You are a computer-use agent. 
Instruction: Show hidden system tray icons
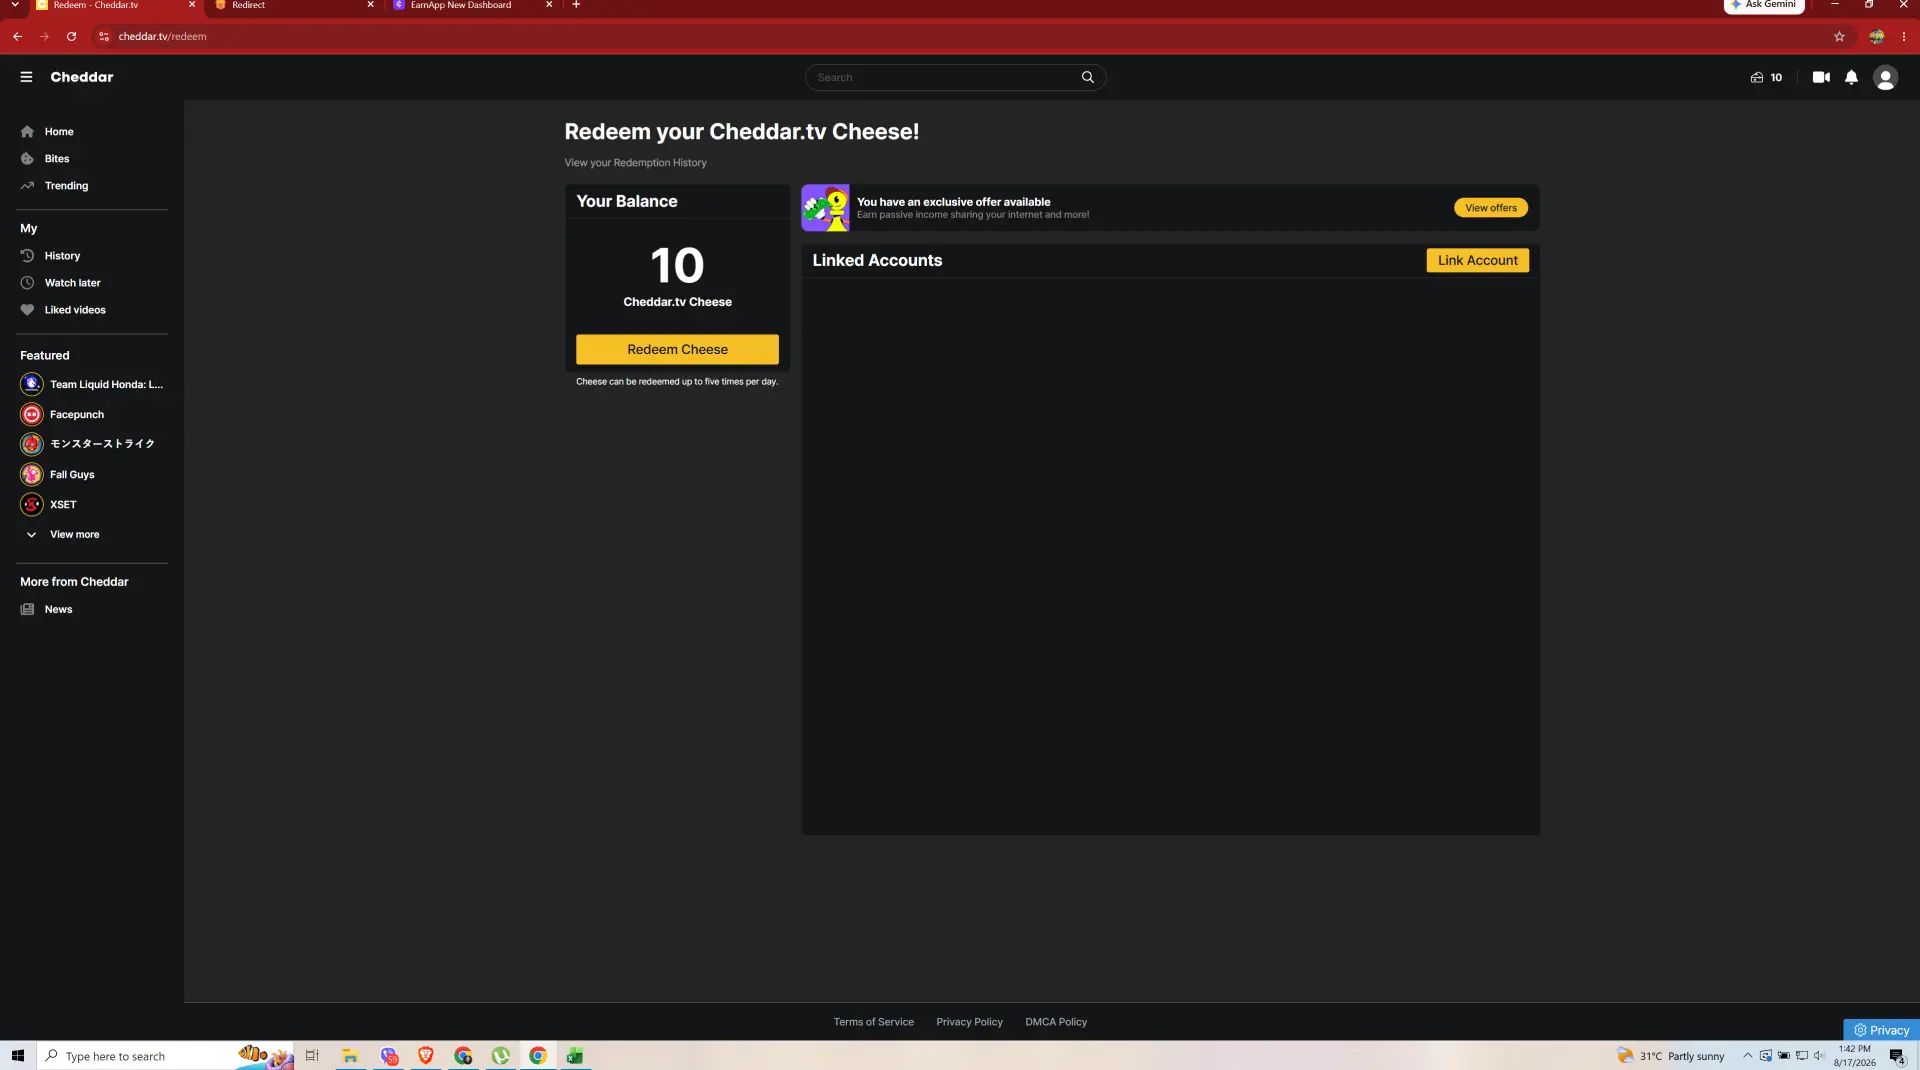click(x=1747, y=1056)
